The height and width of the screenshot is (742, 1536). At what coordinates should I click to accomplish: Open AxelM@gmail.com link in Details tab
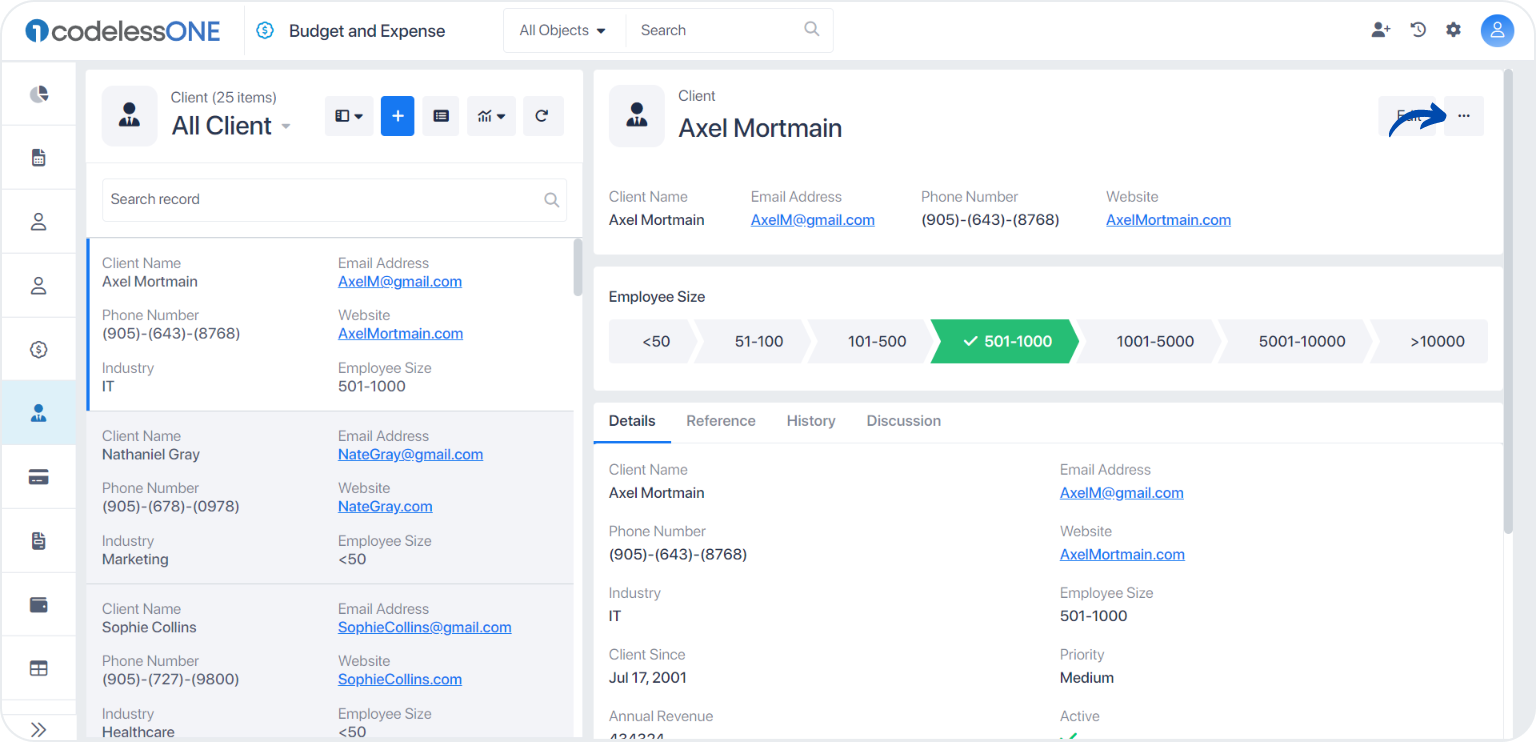coord(1122,493)
